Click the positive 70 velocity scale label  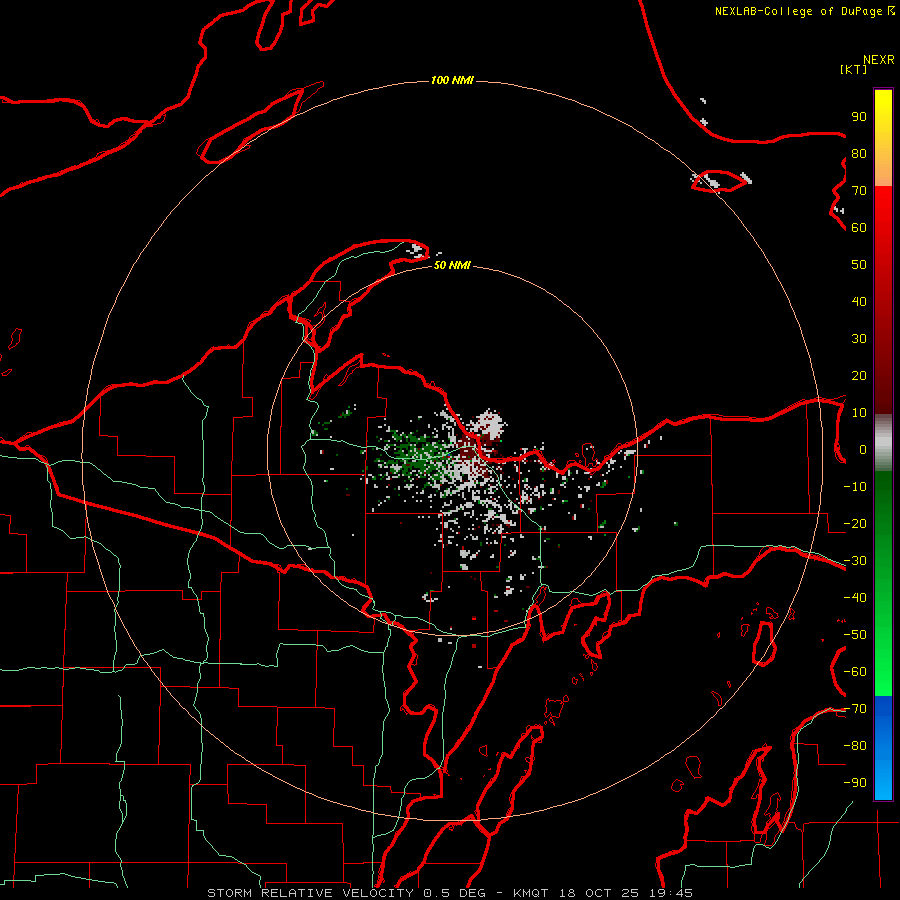tap(859, 191)
